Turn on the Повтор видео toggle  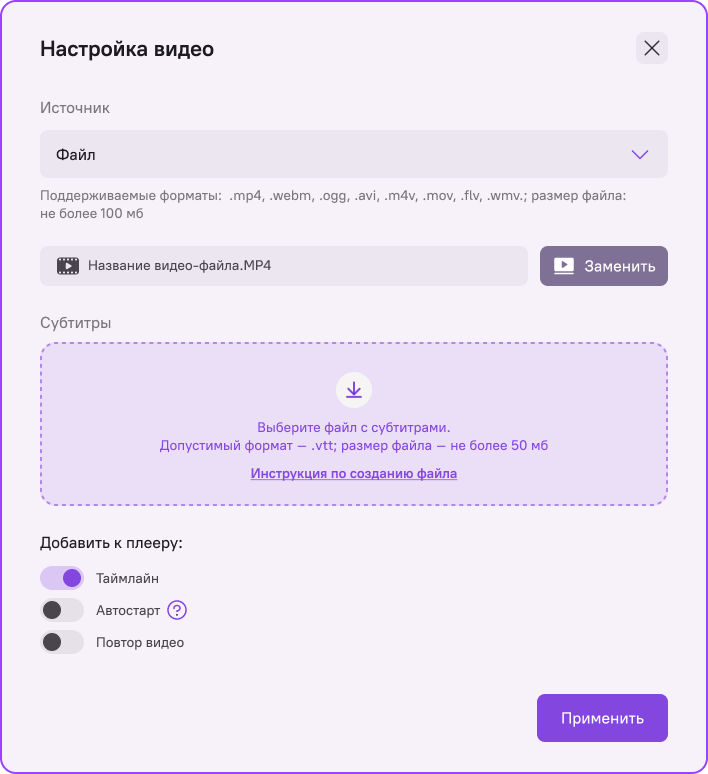(62, 642)
